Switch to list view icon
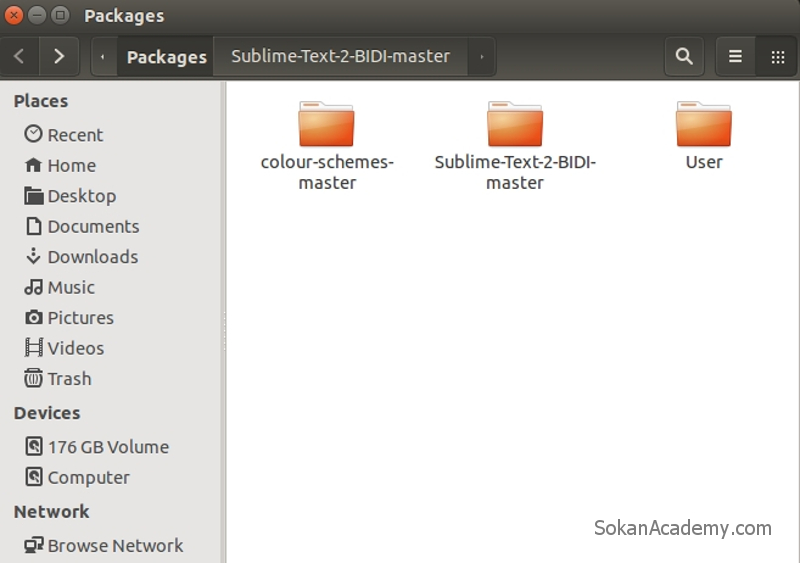The height and width of the screenshot is (563, 800). [735, 56]
